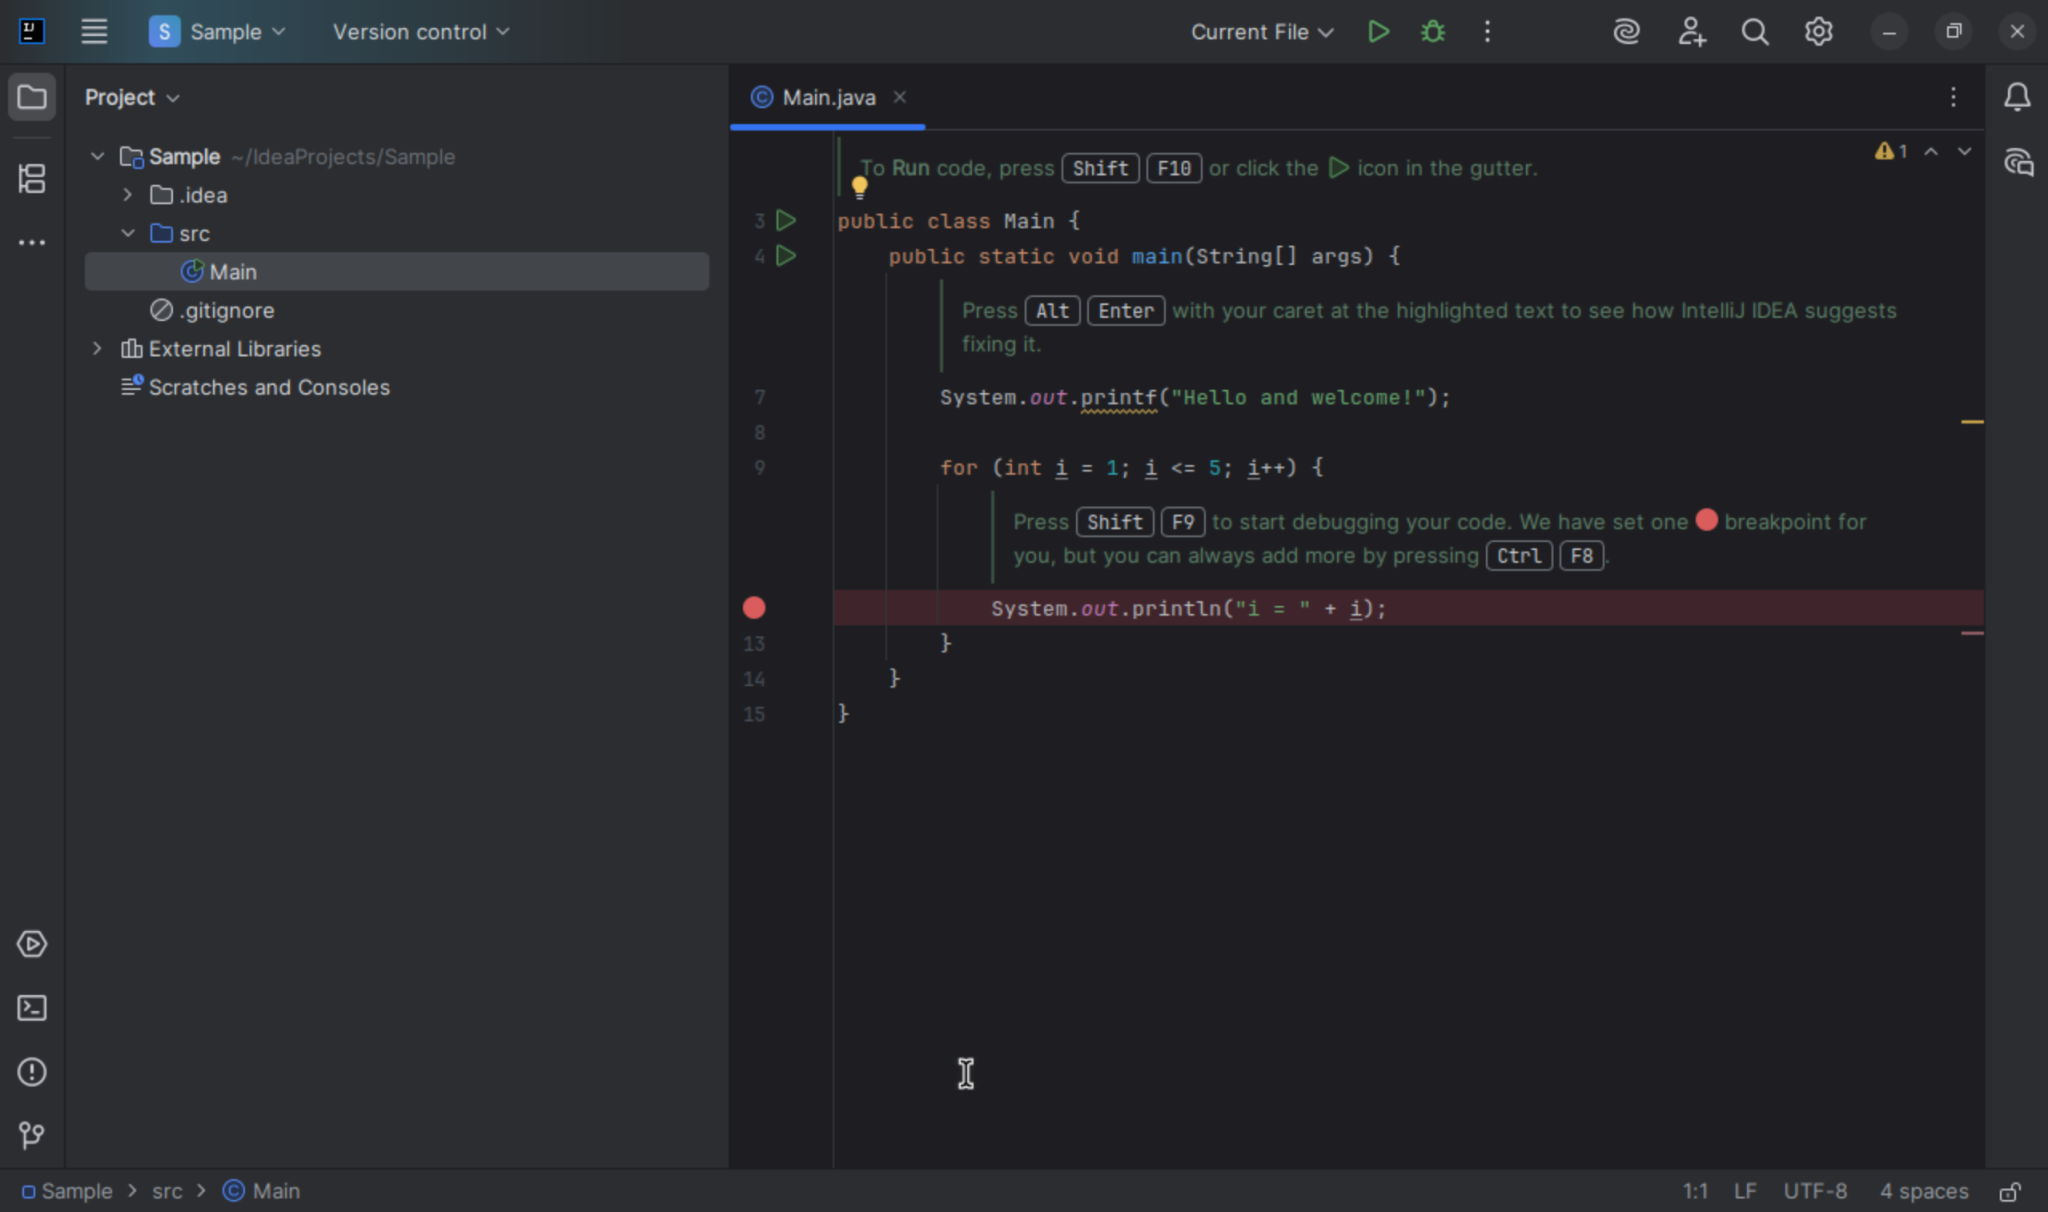Jump to next warning with down arrow
This screenshot has height=1212, width=2048.
(x=1964, y=151)
